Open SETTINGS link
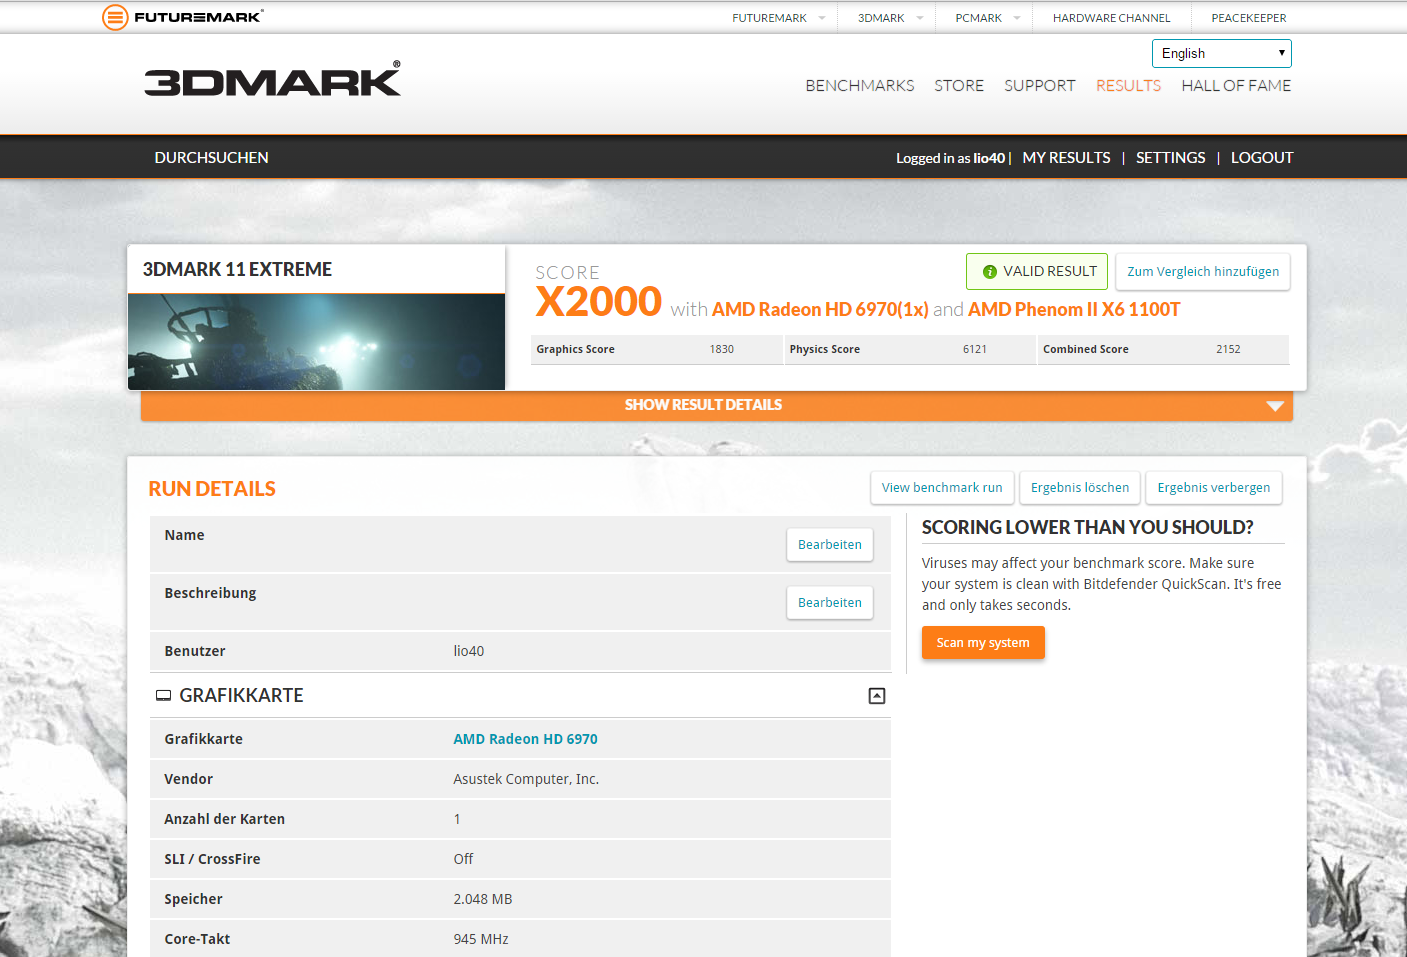This screenshot has width=1407, height=957. 1170,158
